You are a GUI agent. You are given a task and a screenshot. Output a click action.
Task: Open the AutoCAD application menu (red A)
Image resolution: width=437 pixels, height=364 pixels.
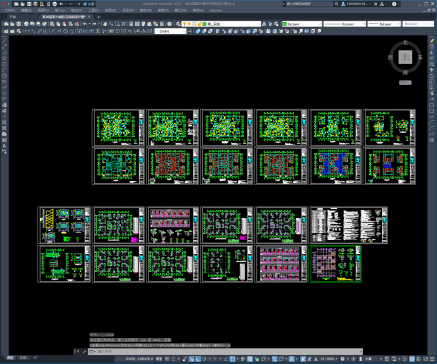pos(4,4)
